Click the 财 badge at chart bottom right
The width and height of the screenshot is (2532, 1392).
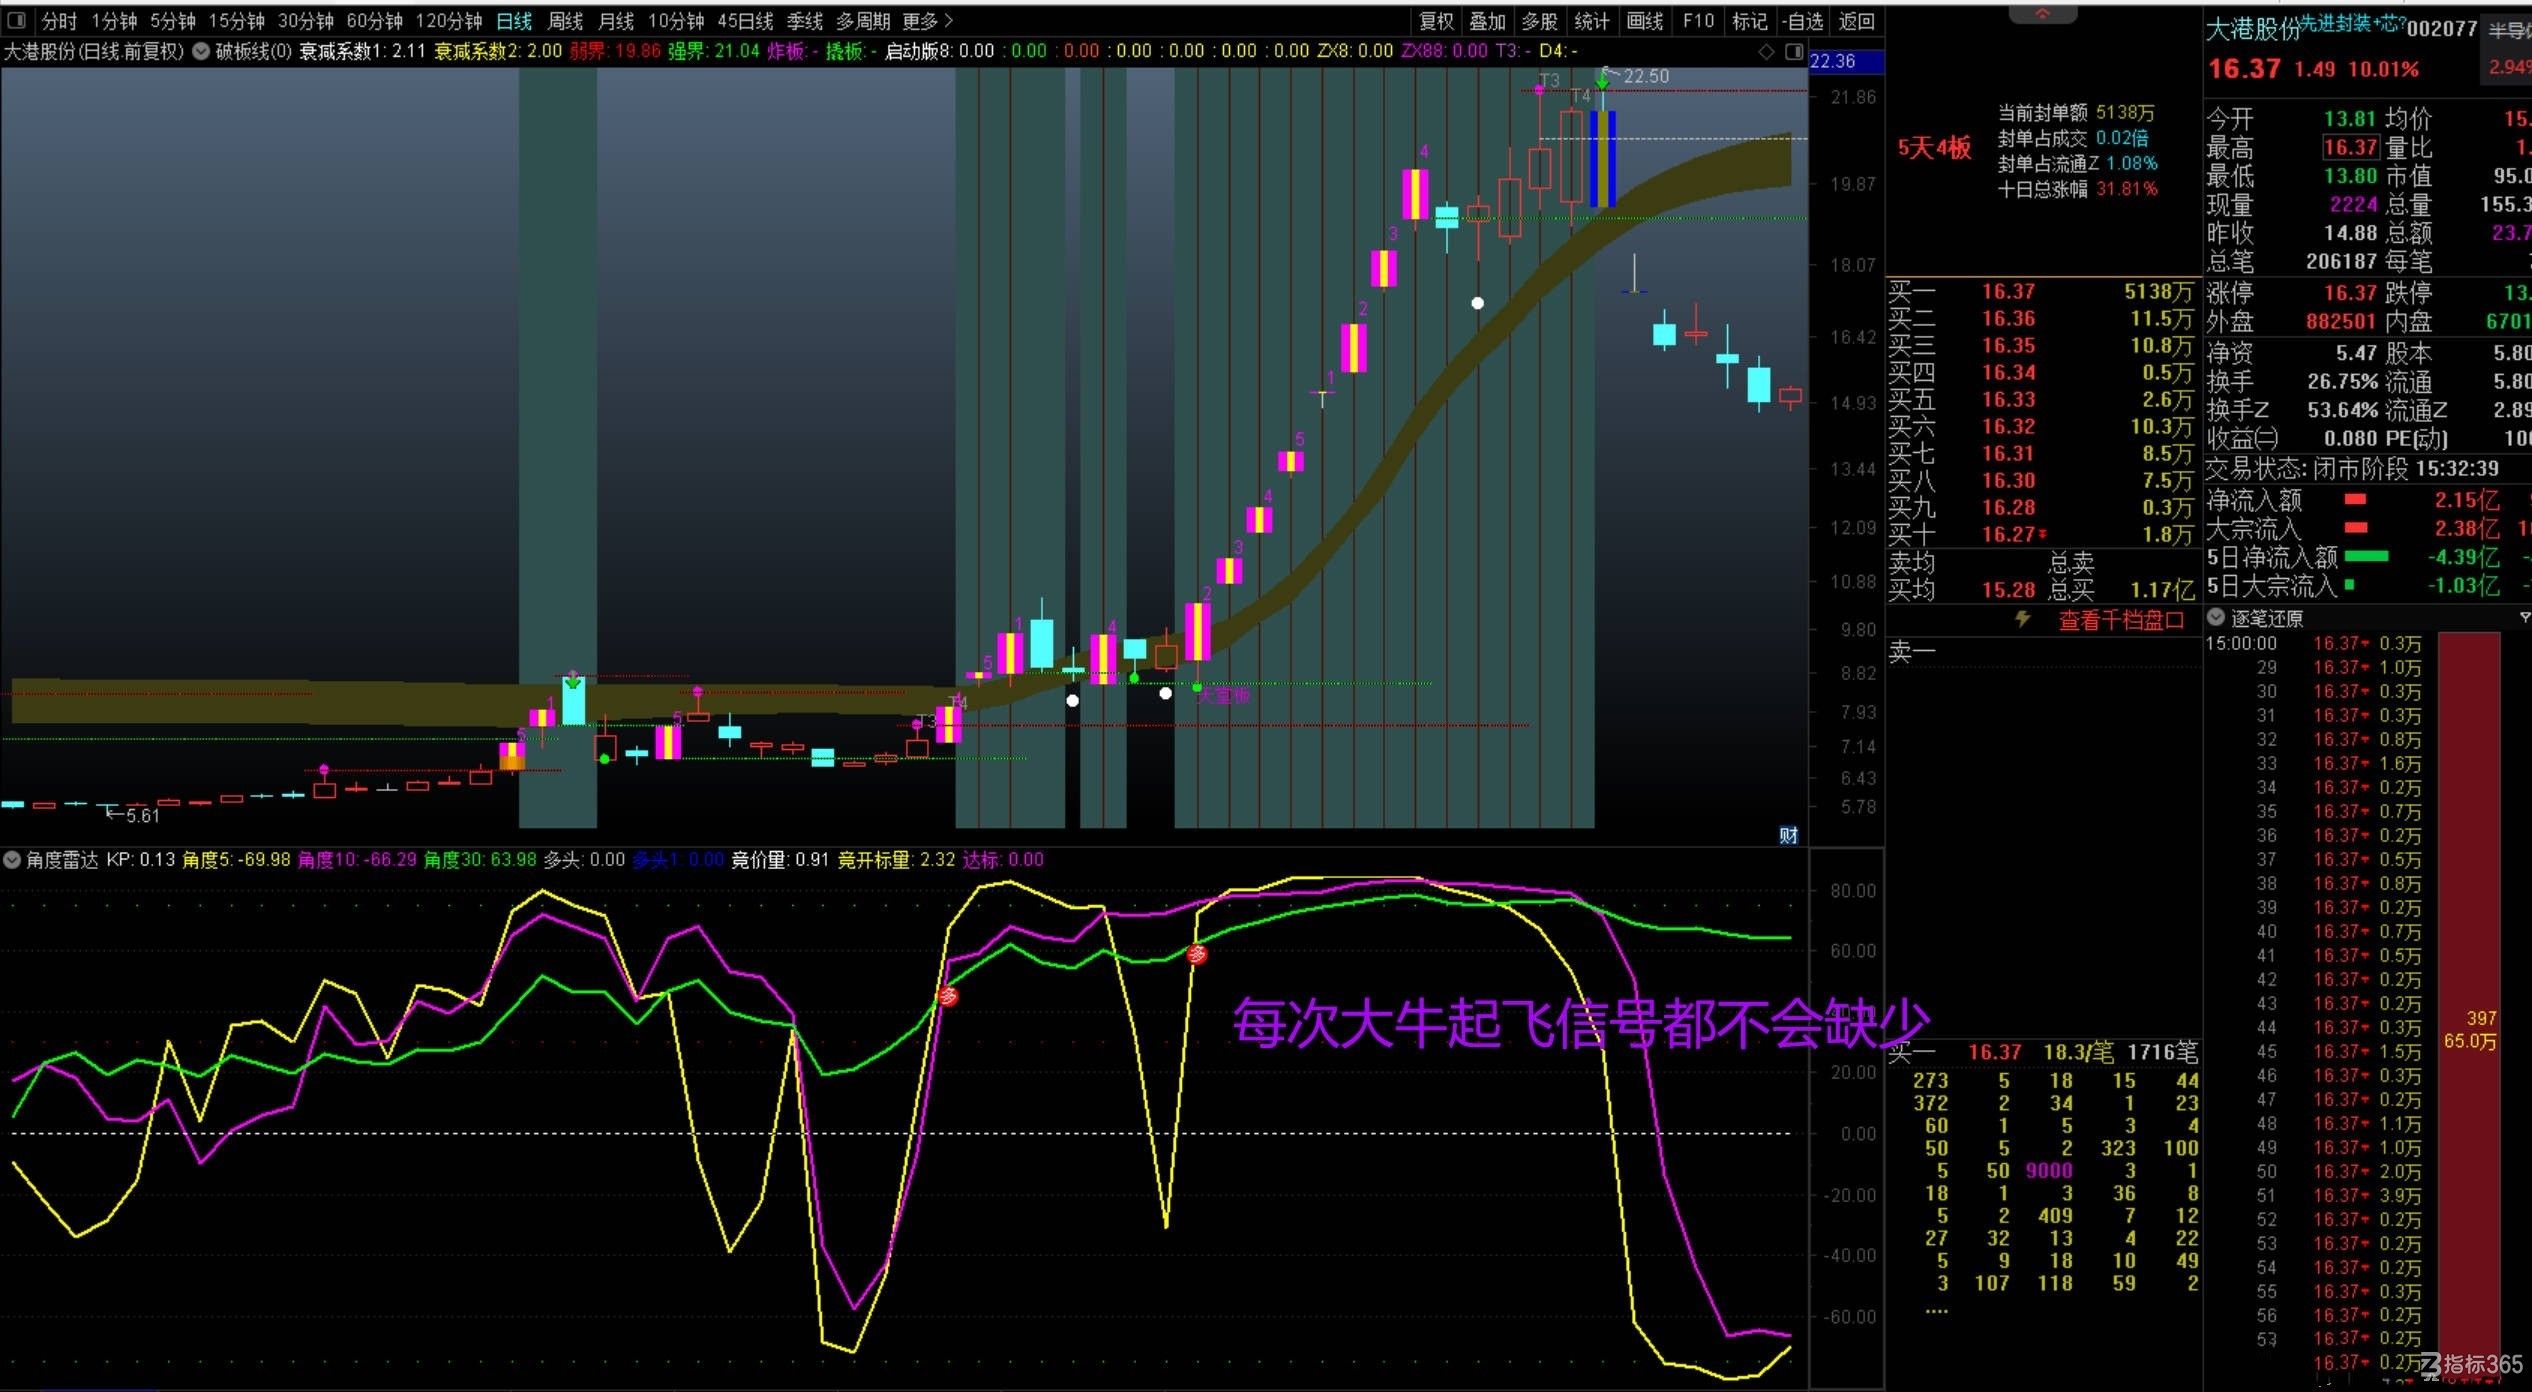pos(1789,835)
